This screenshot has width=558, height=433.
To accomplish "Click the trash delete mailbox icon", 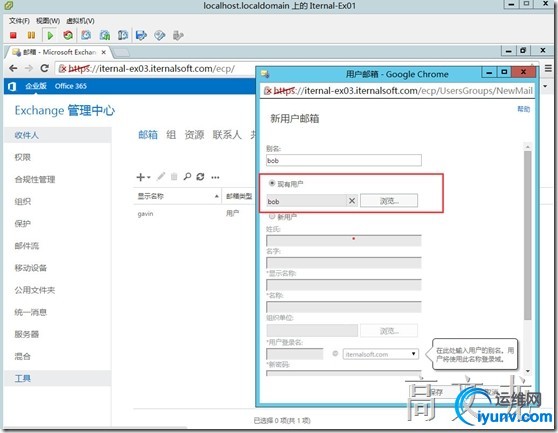I will click(x=174, y=176).
